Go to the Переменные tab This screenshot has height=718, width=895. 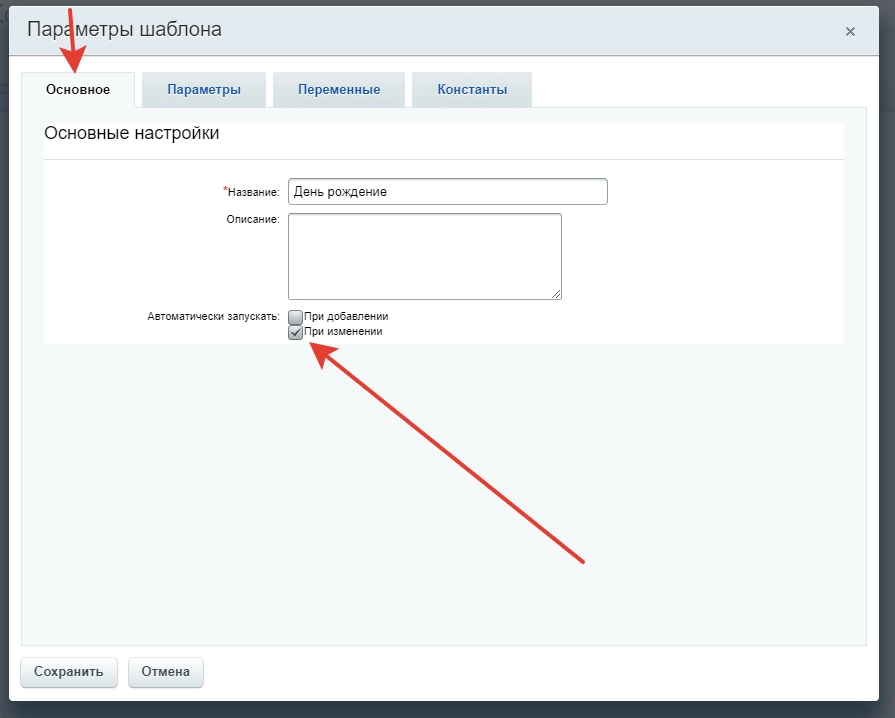339,90
